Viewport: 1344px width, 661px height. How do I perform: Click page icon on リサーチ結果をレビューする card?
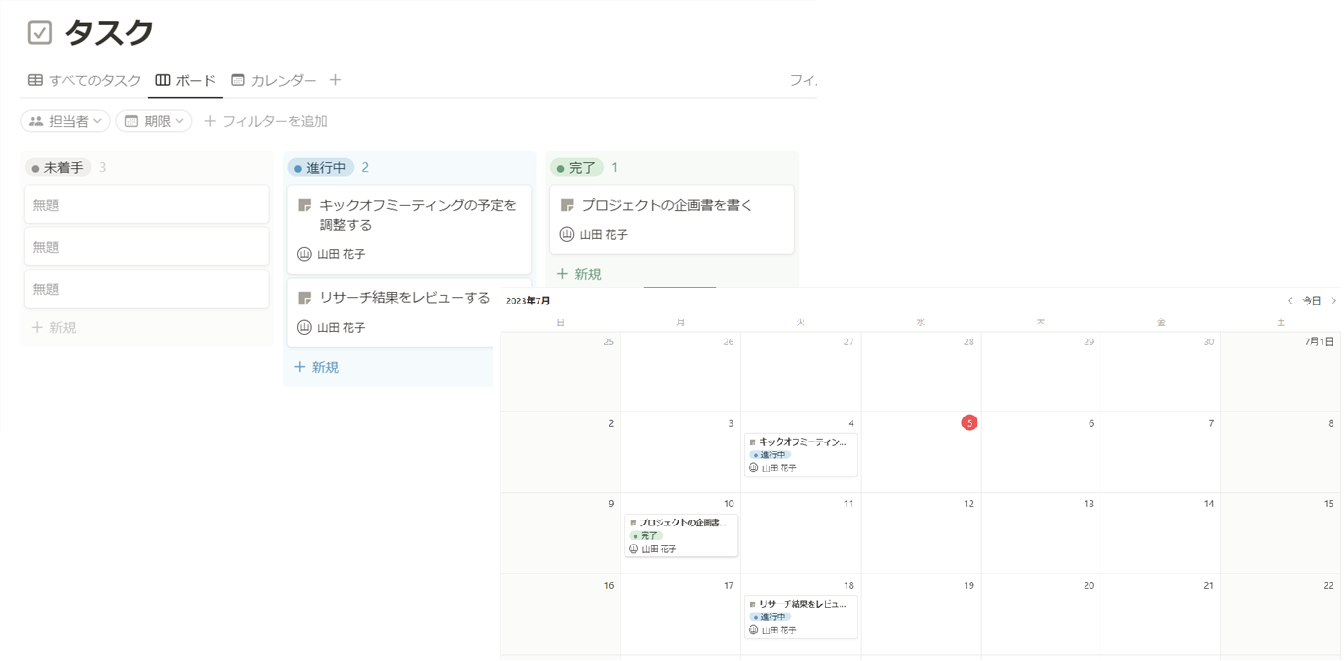[x=305, y=298]
